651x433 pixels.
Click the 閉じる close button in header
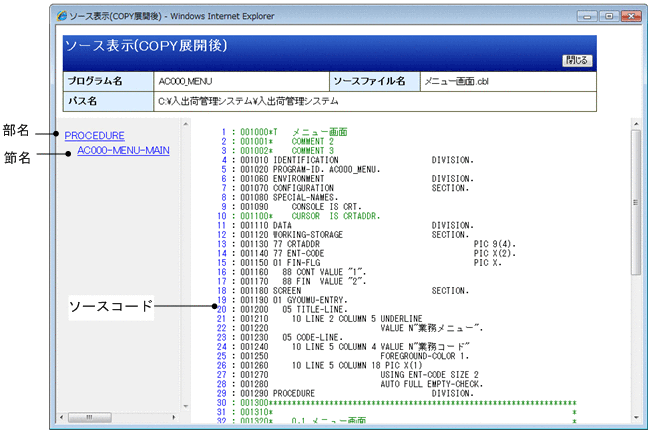(x=577, y=60)
